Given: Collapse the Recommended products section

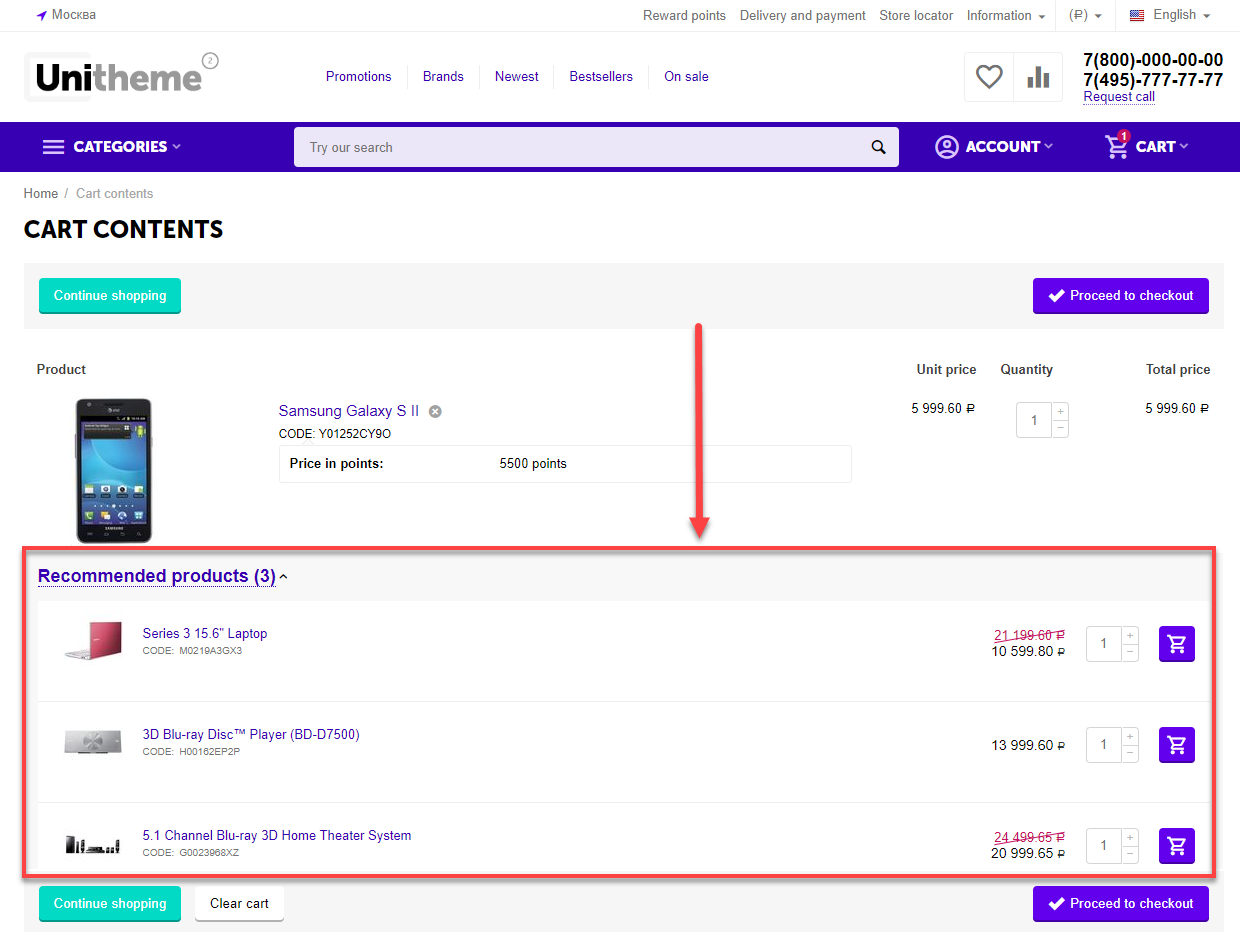Looking at the screenshot, I should [163, 576].
